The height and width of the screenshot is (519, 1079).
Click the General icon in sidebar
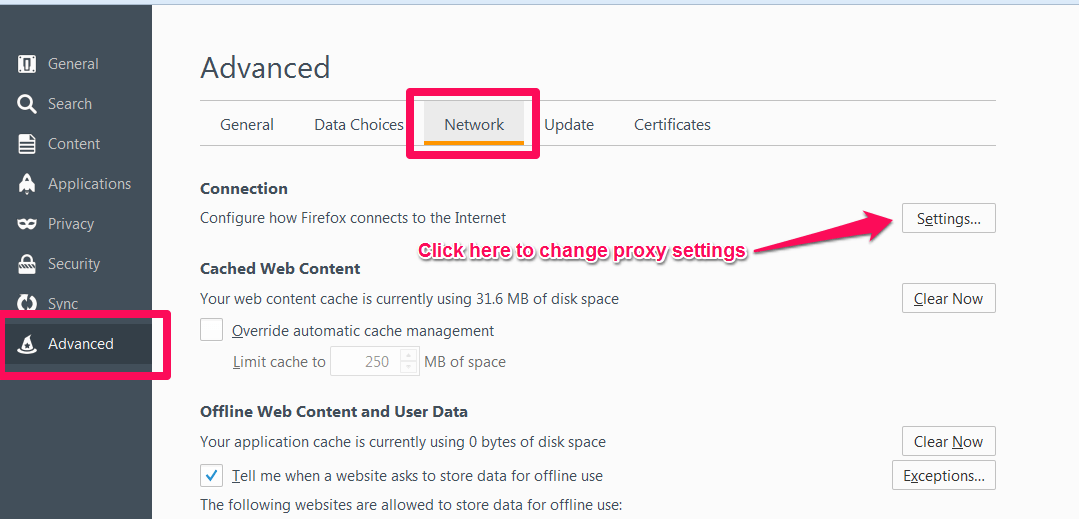tap(27, 64)
